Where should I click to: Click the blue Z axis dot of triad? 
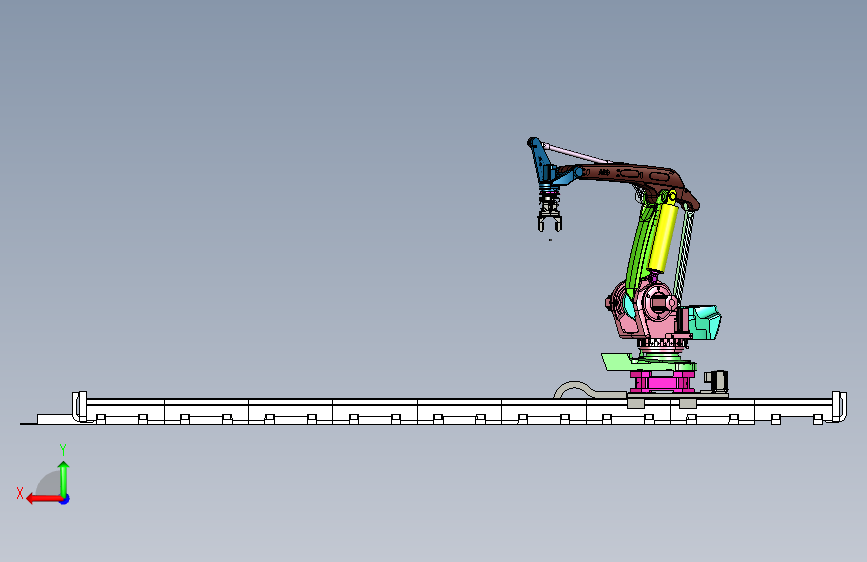click(65, 499)
